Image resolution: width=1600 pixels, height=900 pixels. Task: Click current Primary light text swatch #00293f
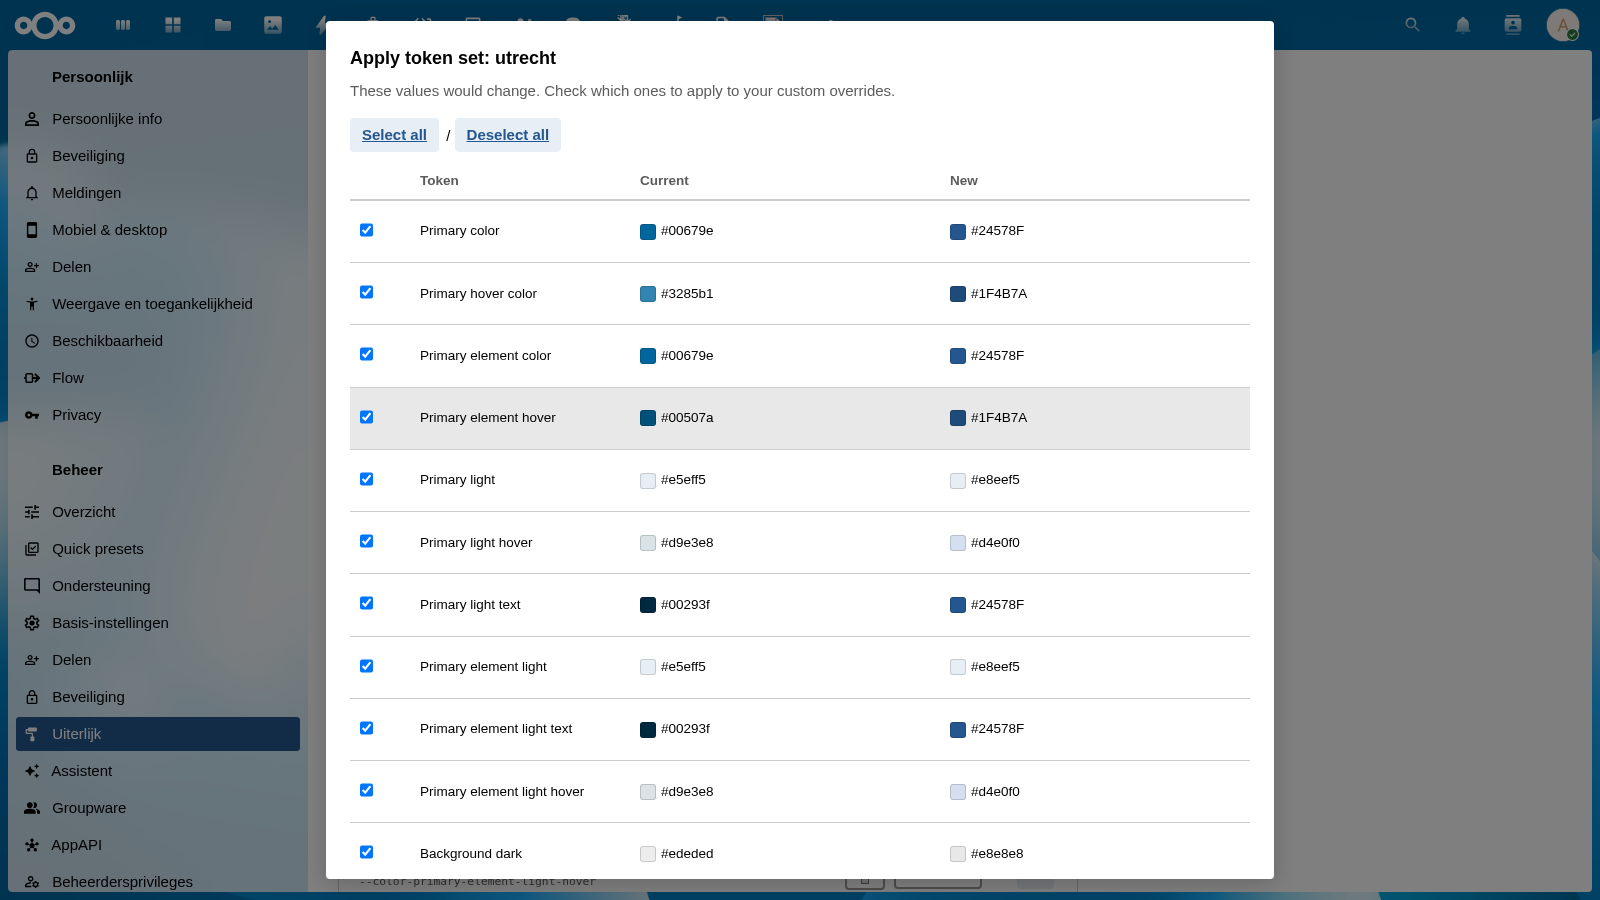pyautogui.click(x=648, y=605)
